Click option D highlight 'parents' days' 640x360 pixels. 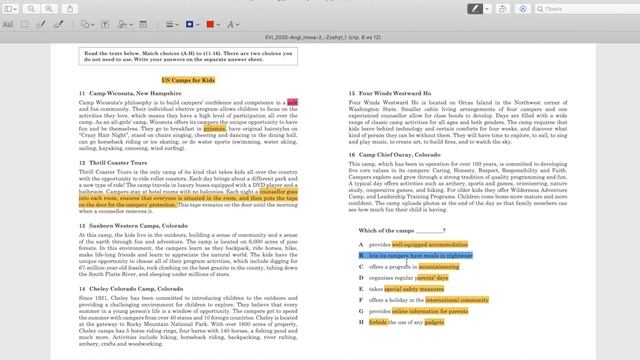[433, 278]
